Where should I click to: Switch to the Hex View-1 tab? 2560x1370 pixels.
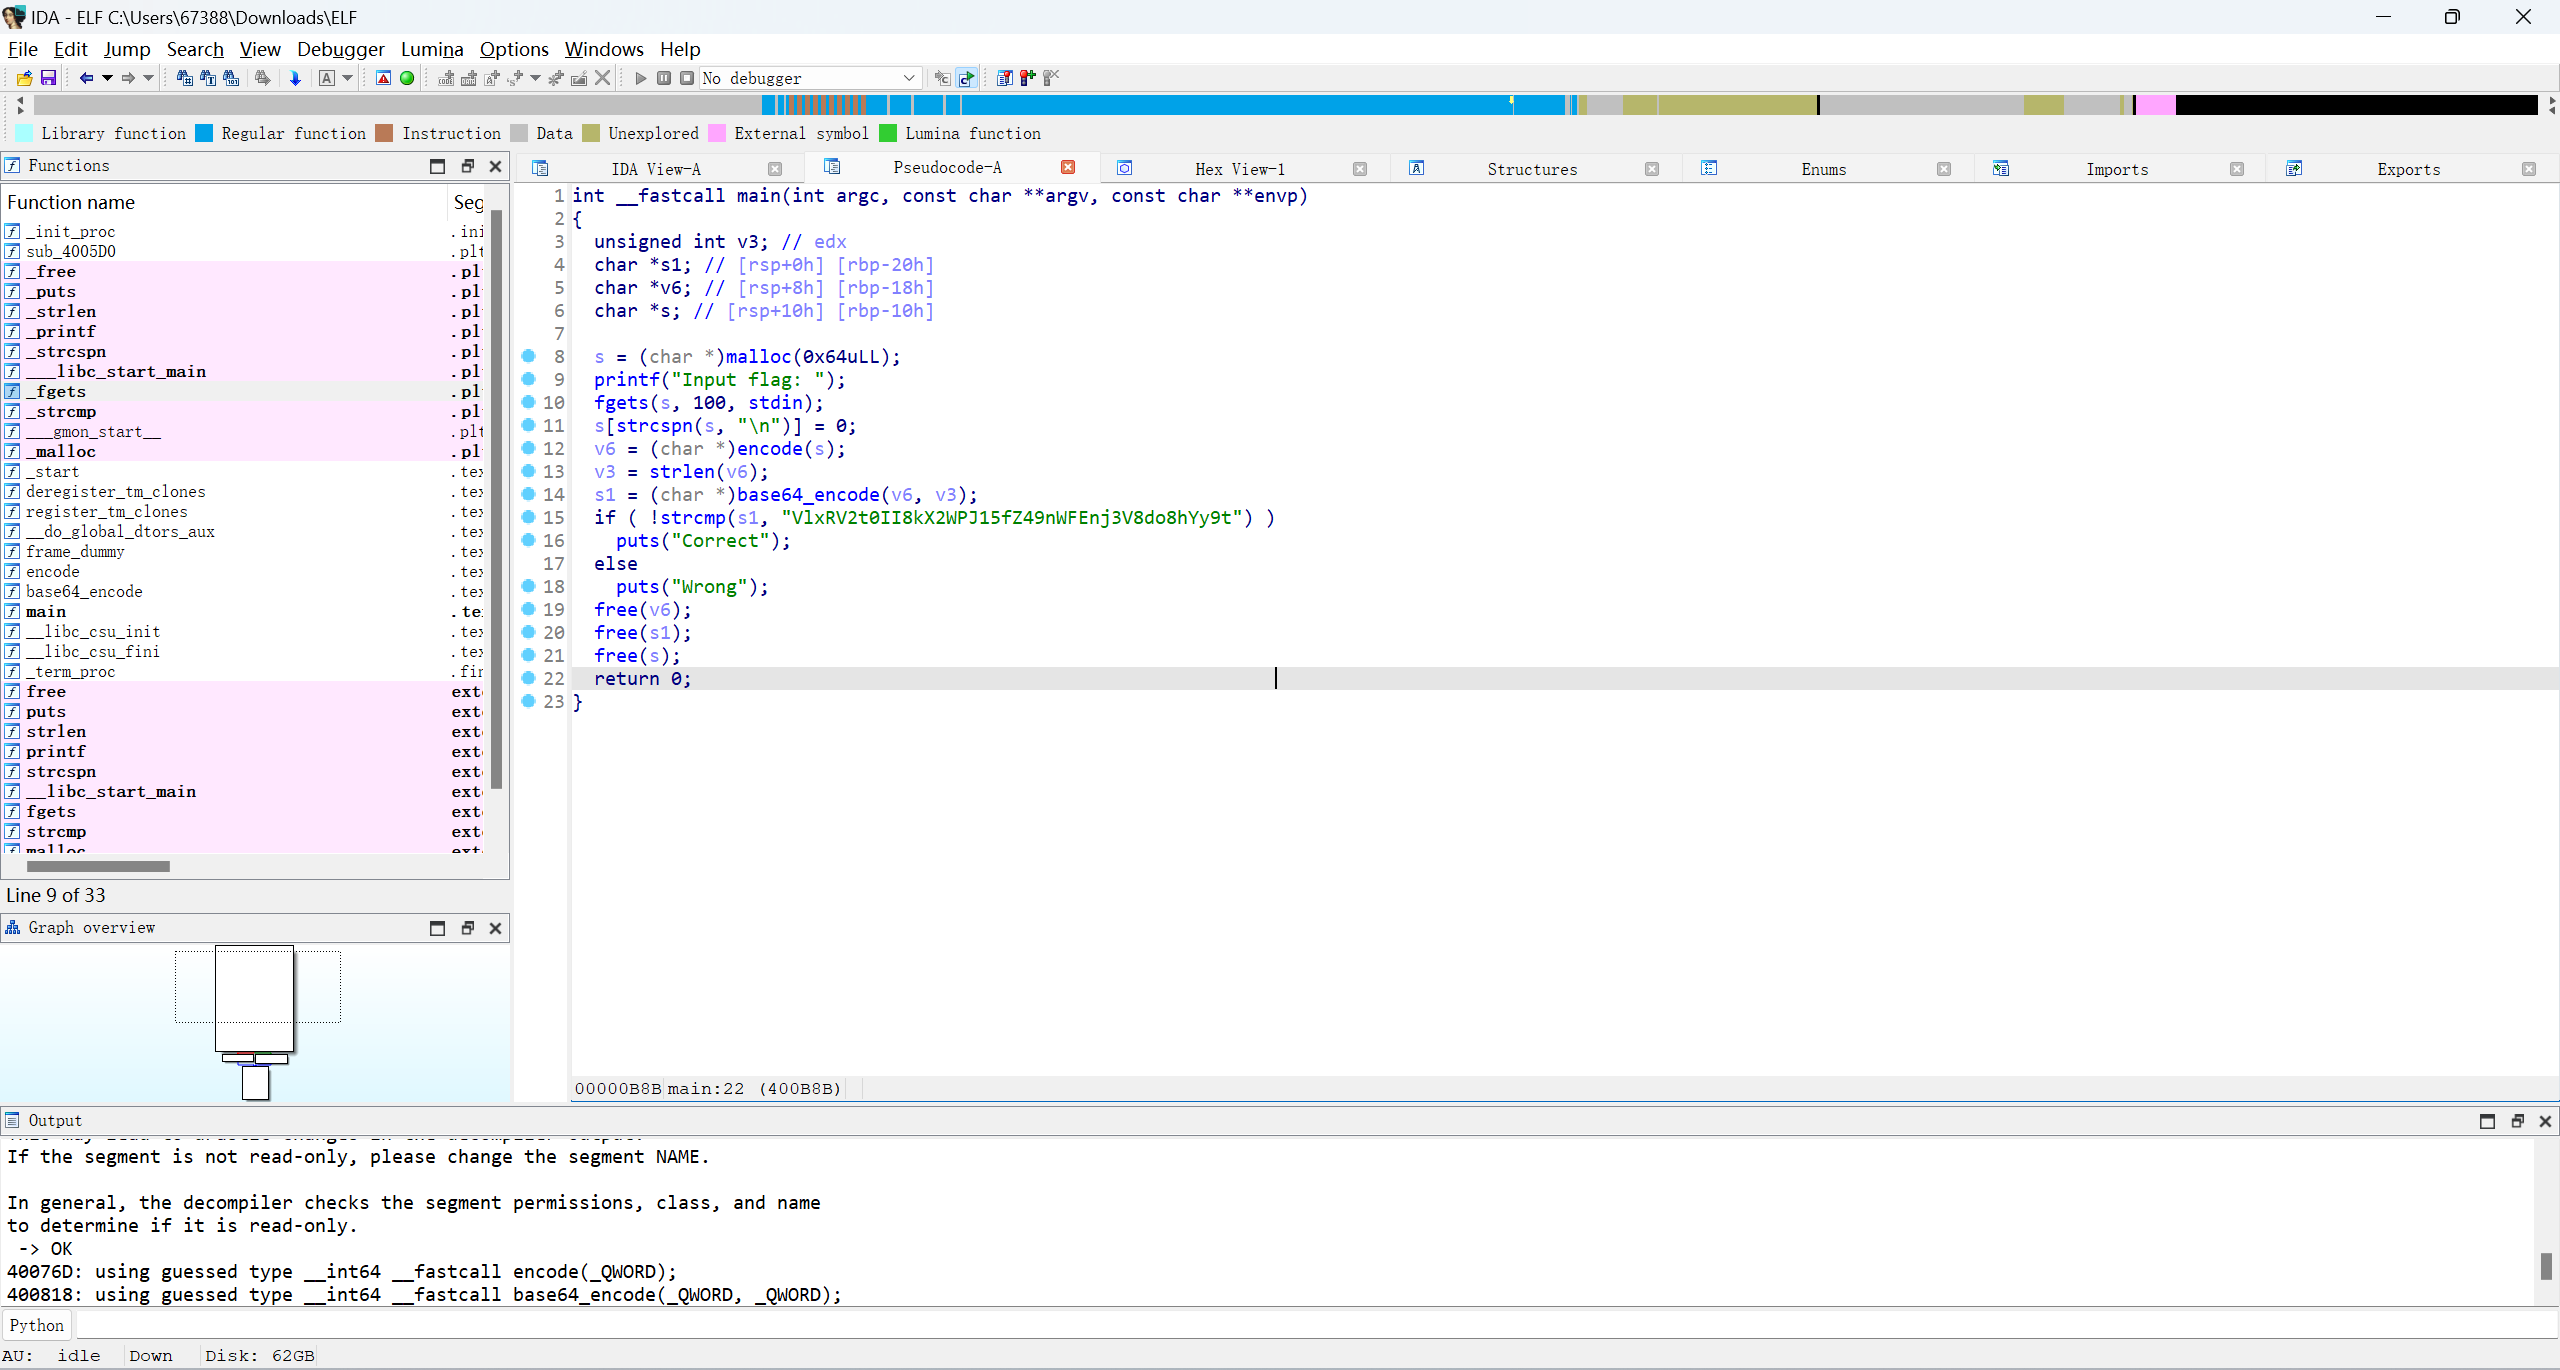(1240, 169)
